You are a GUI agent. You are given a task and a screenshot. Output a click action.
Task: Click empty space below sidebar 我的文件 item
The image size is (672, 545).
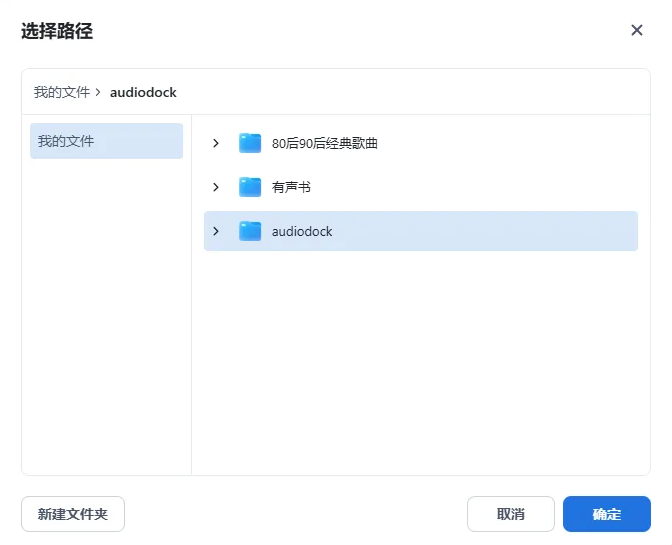coord(106,320)
